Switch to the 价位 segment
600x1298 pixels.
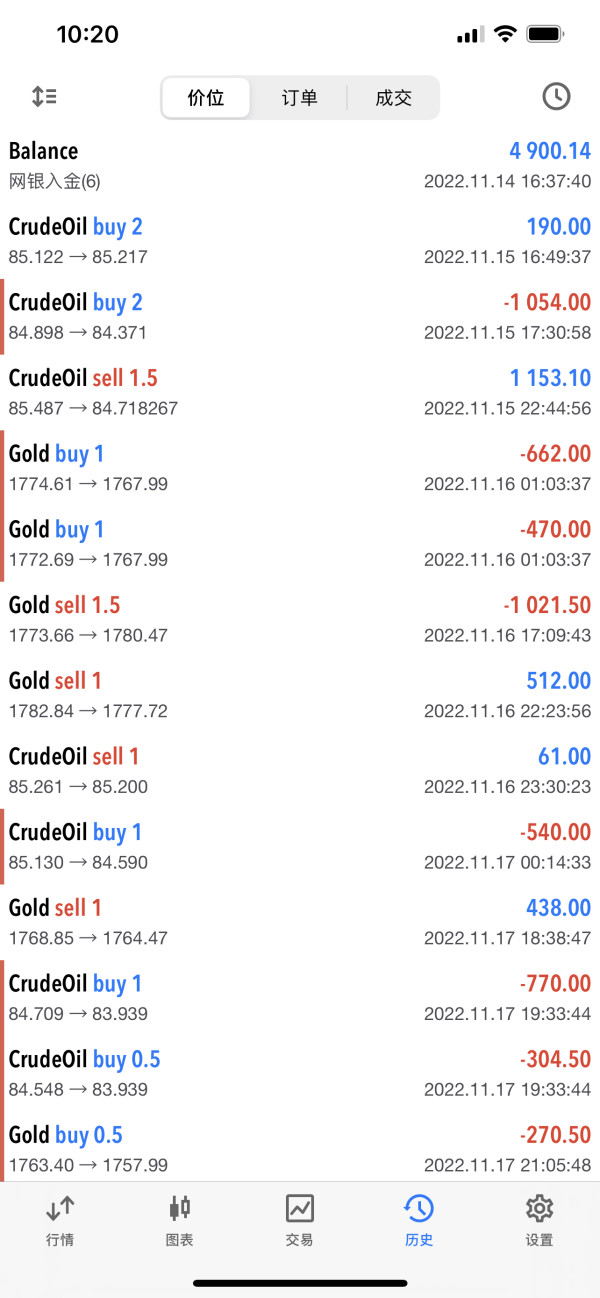pyautogui.click(x=206, y=98)
